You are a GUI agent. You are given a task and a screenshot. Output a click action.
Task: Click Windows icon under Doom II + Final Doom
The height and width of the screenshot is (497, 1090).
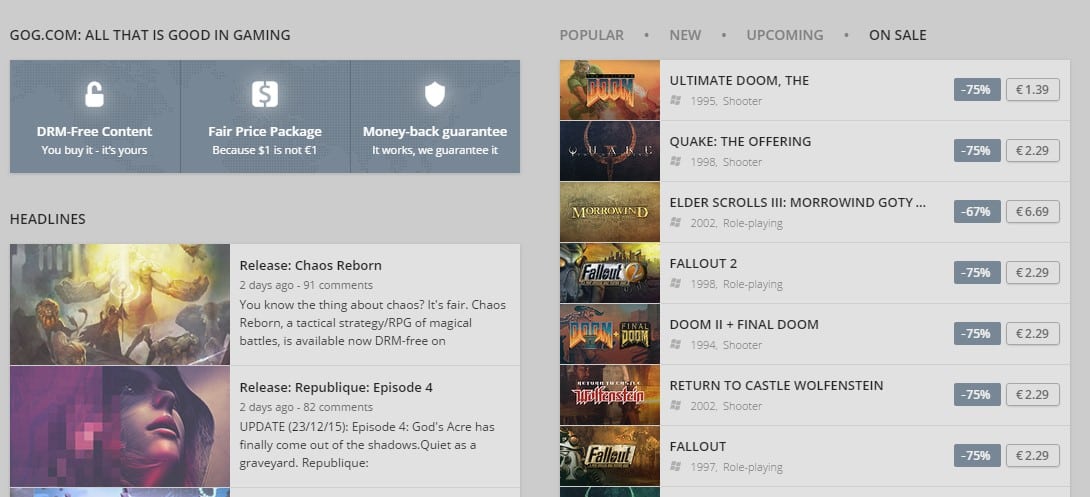[675, 345]
